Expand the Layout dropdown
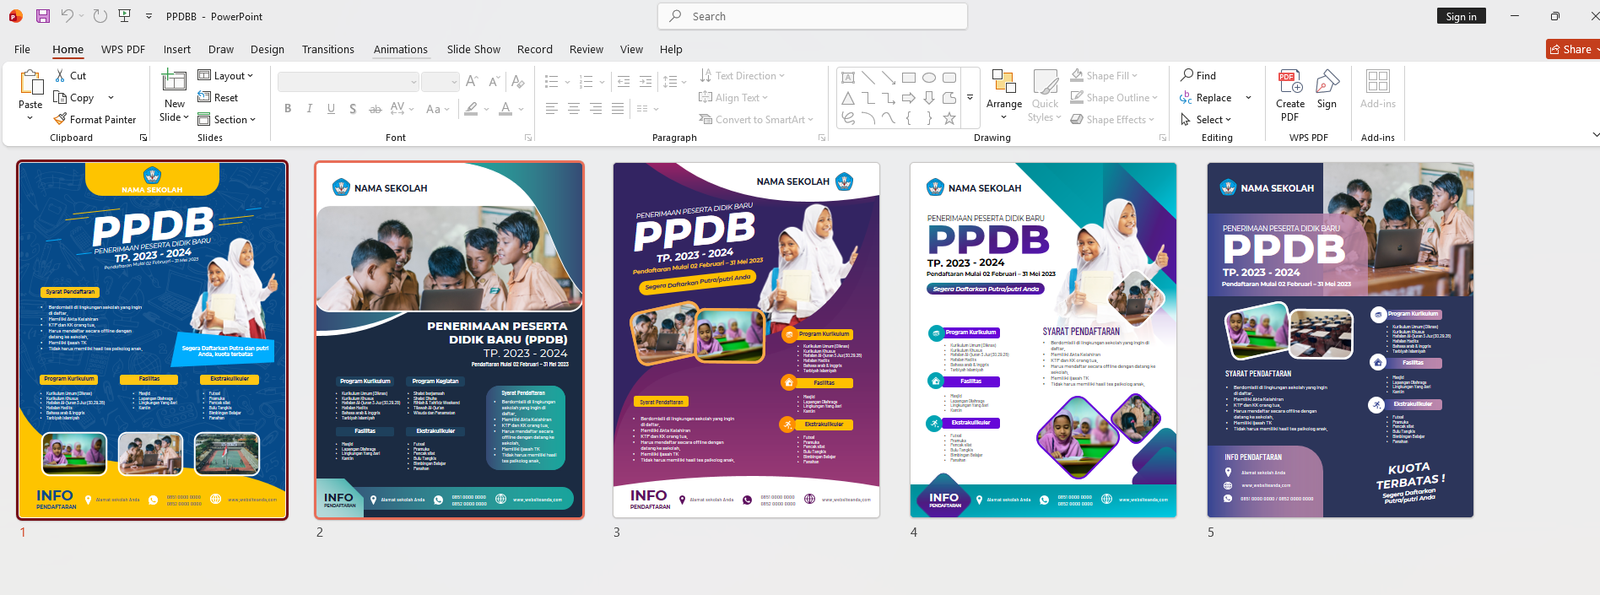 pos(226,76)
